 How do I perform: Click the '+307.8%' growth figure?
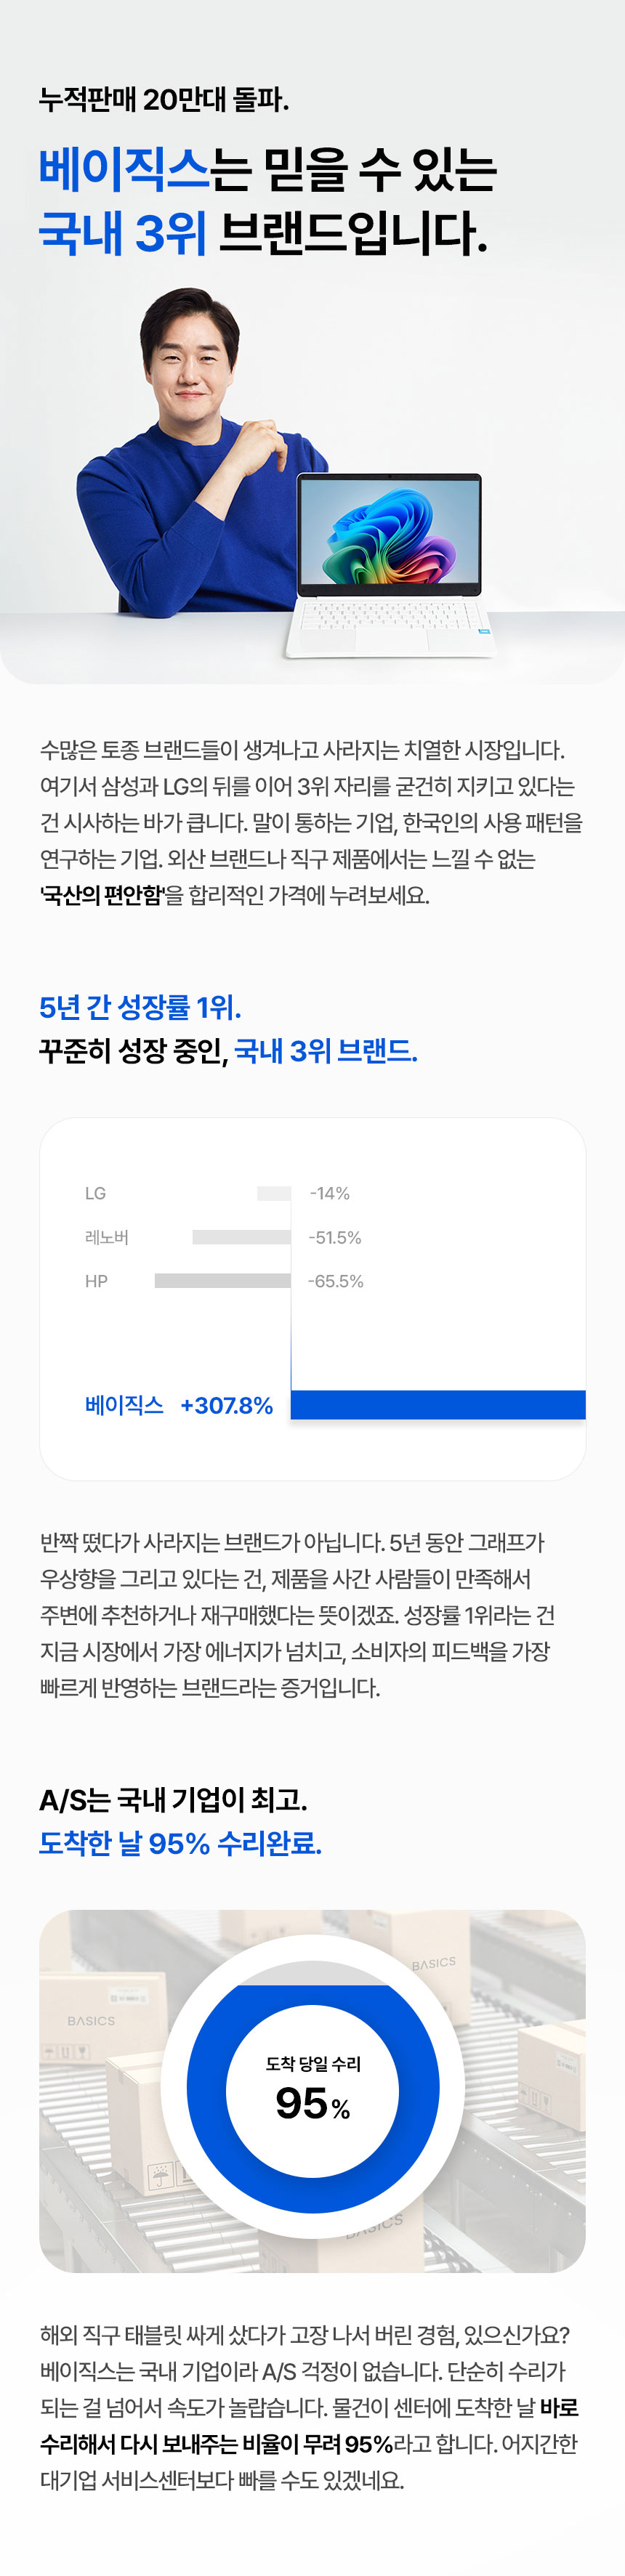click(226, 1405)
